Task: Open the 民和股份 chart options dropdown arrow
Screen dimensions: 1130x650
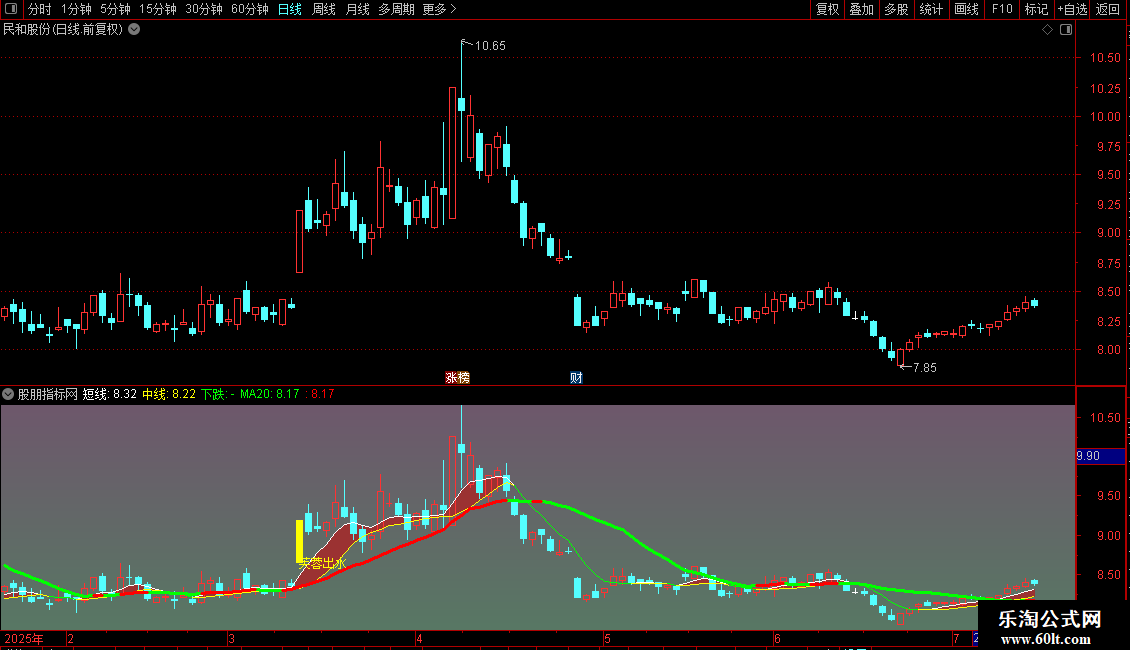Action: 134,30
